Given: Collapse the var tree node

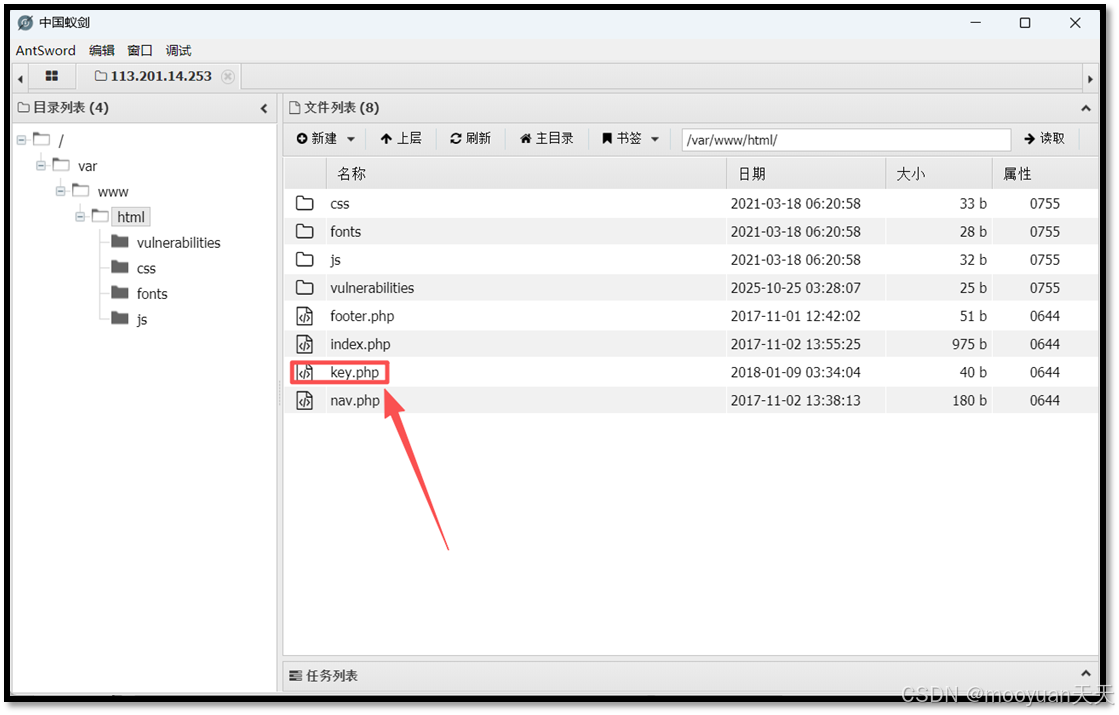Looking at the screenshot, I should tap(41, 166).
